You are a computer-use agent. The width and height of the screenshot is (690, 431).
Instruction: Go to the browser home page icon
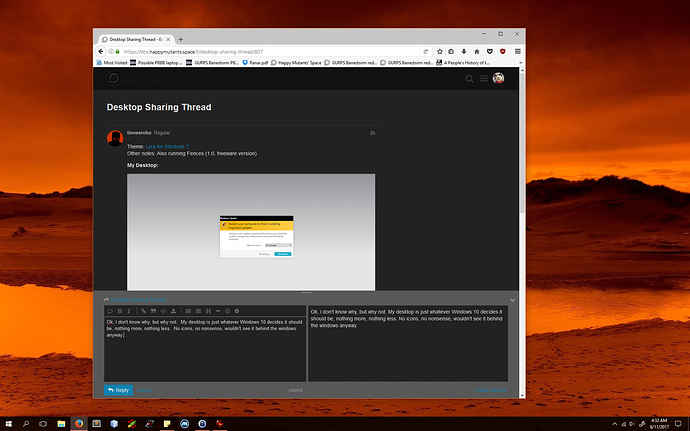[477, 52]
